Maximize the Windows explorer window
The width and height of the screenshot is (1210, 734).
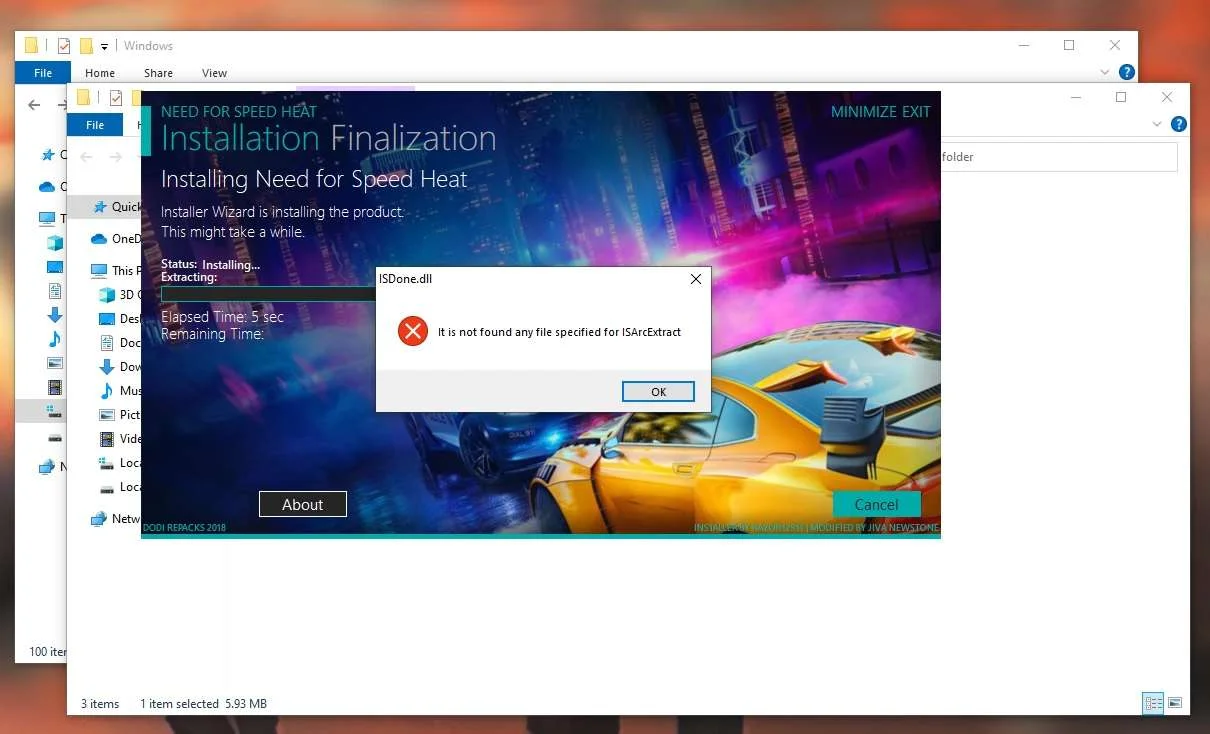coord(1069,45)
